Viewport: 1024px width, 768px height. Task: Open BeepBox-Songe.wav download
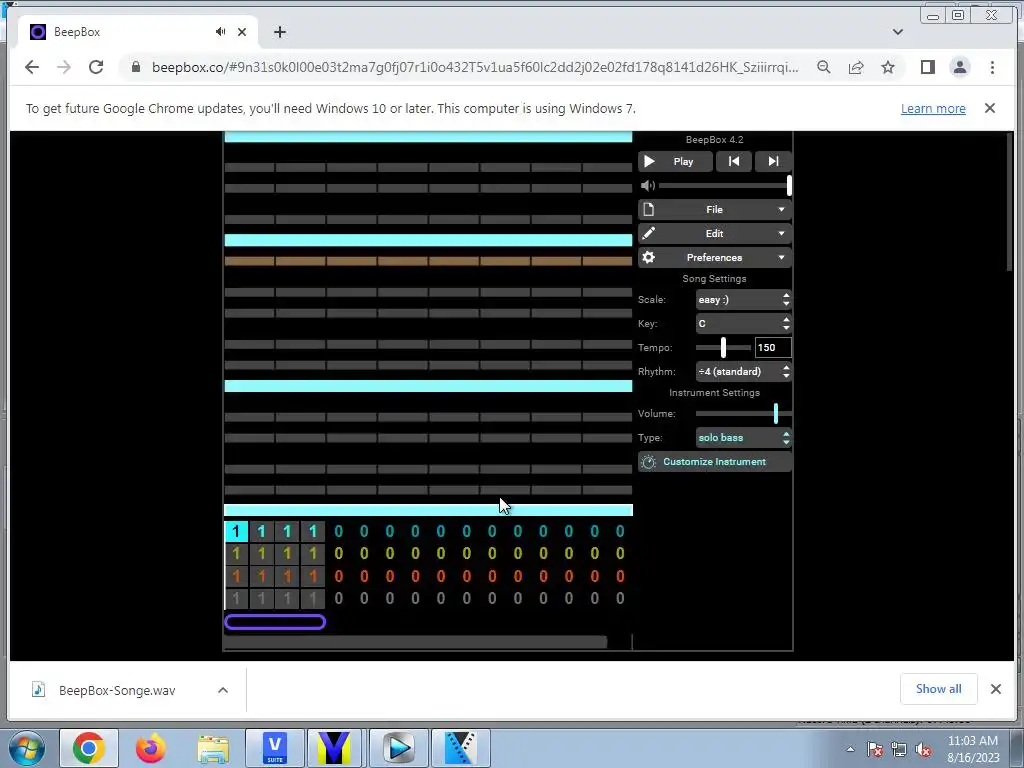[x=117, y=690]
